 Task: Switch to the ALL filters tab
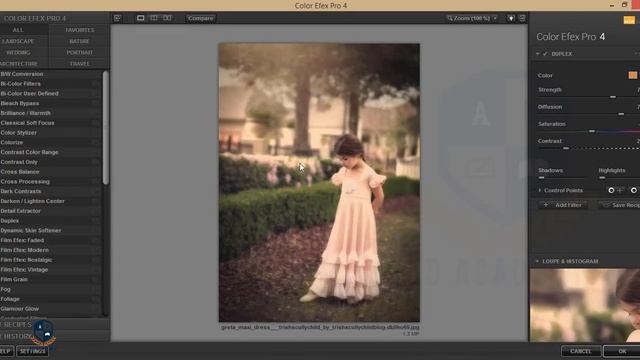pyautogui.click(x=18, y=30)
